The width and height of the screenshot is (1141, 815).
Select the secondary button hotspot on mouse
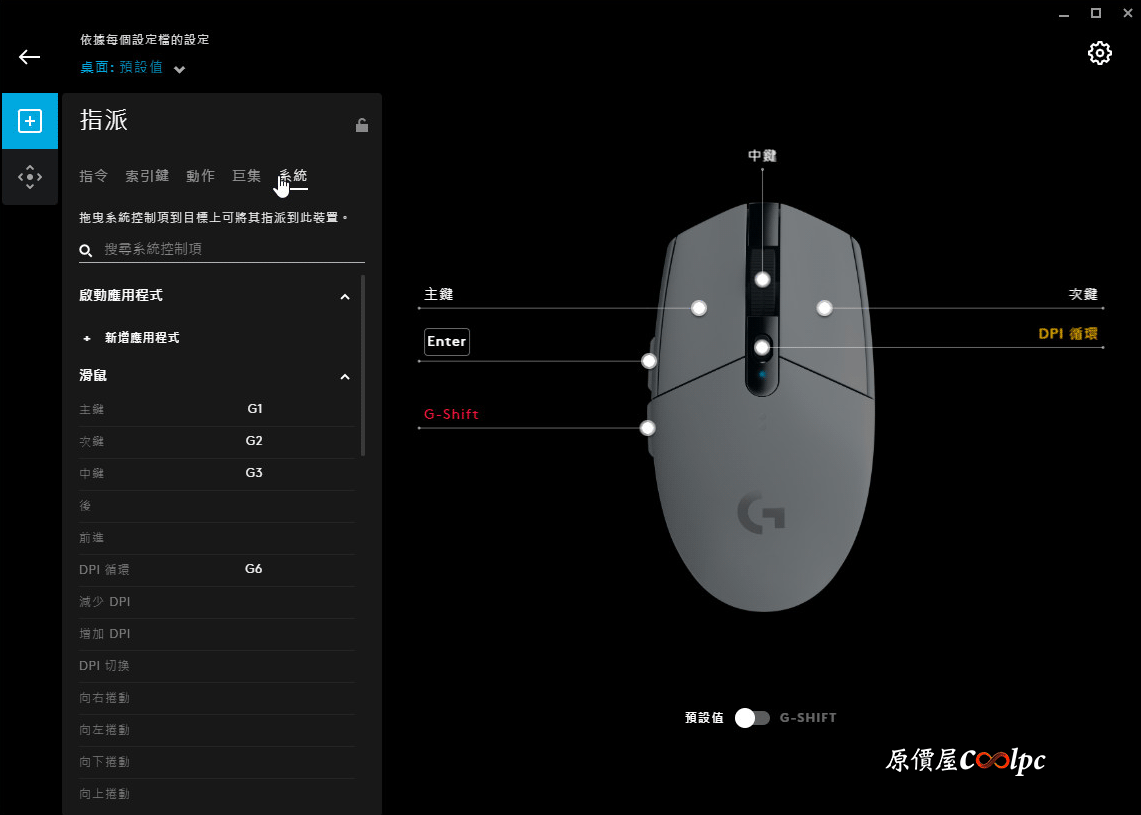pos(824,308)
